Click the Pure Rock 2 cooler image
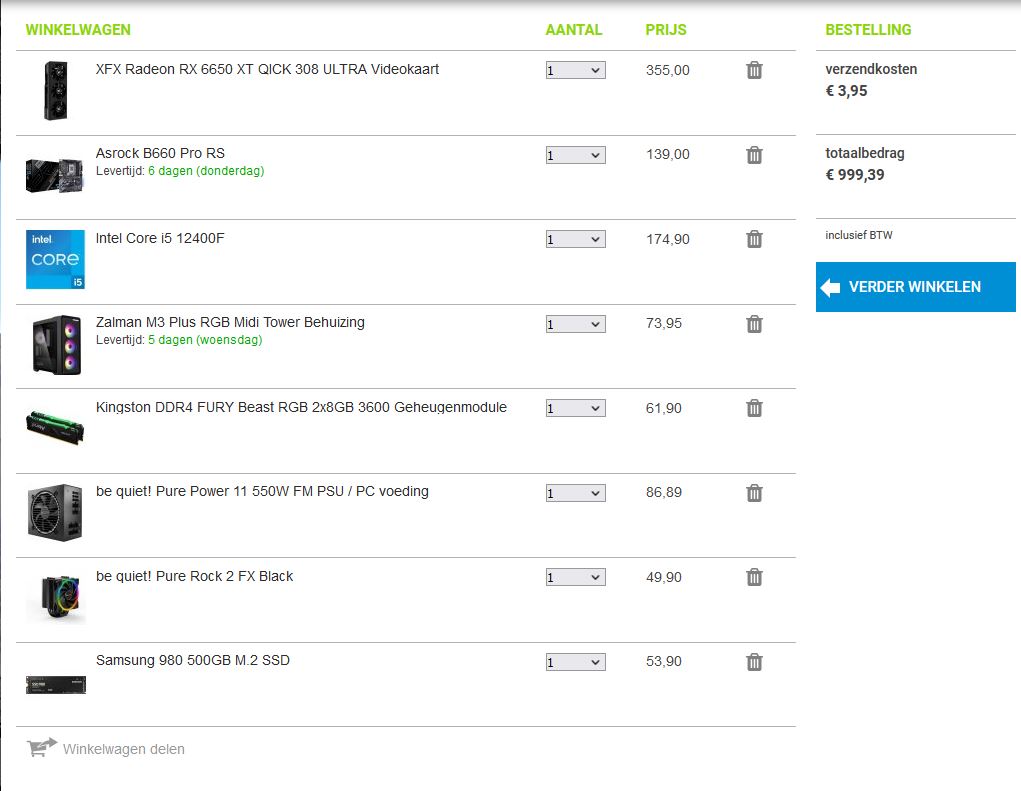Screen dimensions: 1021x791 (57, 596)
